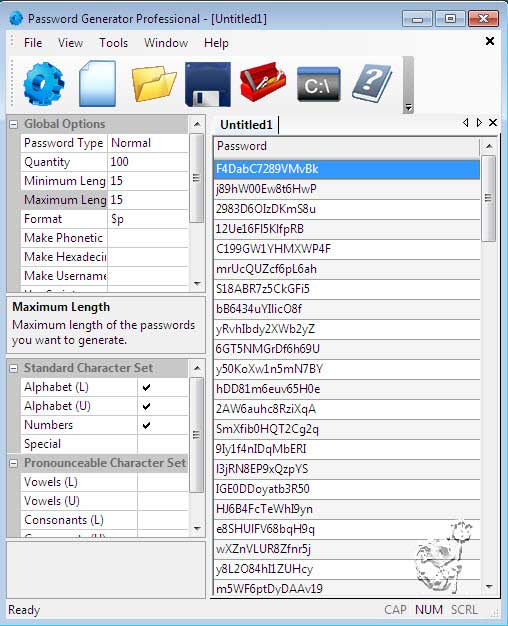Collapse the Standard Character Set section
The height and width of the screenshot is (626, 508).
(x=13, y=368)
